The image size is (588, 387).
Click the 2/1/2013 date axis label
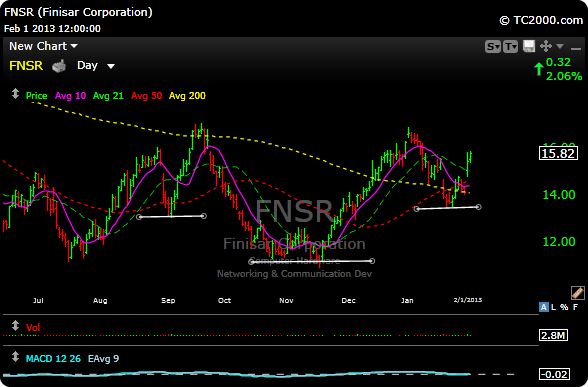tap(468, 300)
